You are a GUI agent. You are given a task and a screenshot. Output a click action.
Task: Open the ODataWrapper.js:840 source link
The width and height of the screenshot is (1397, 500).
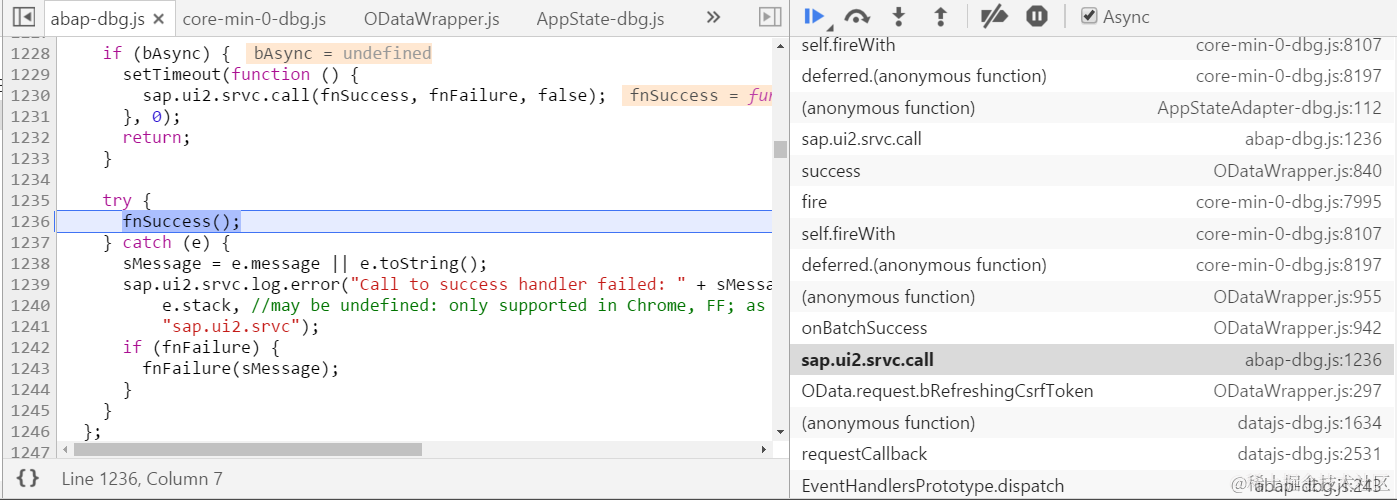pyautogui.click(x=1297, y=171)
